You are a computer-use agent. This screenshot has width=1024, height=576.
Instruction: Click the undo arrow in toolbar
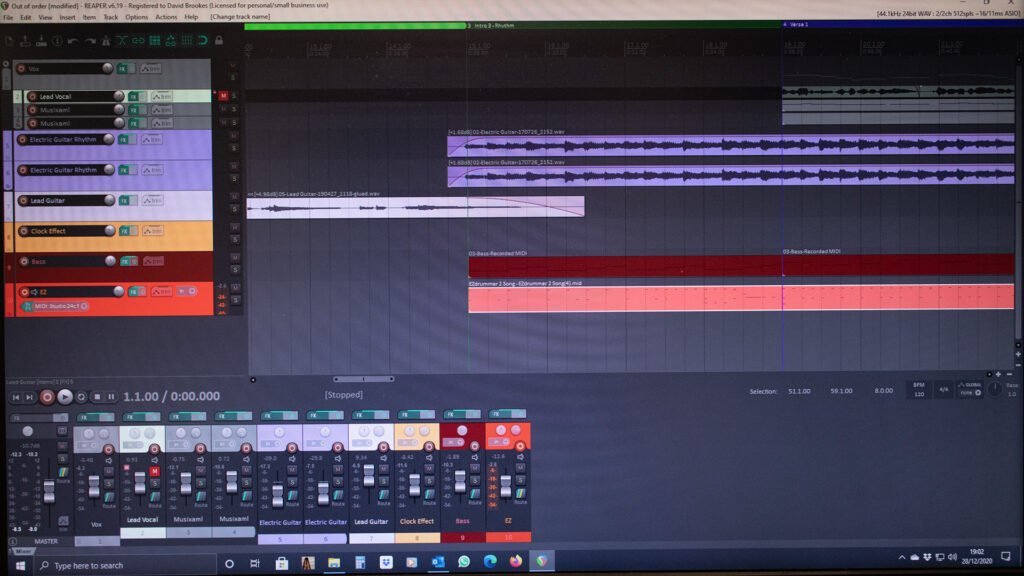point(73,41)
